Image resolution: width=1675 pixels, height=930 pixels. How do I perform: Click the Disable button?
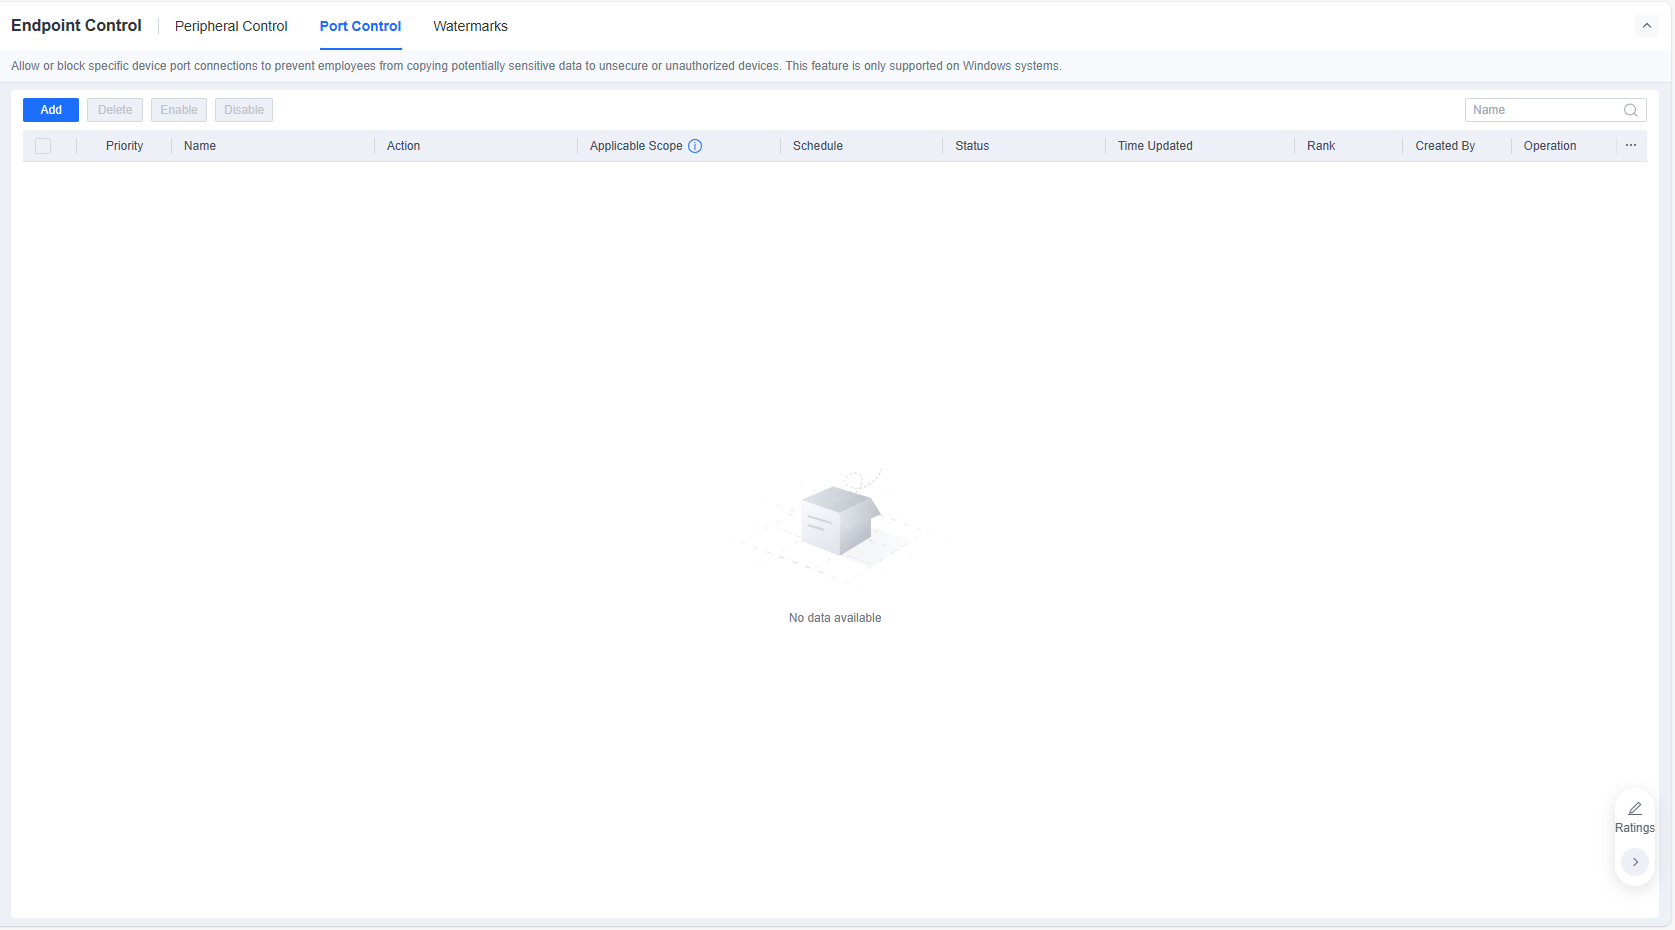click(244, 110)
